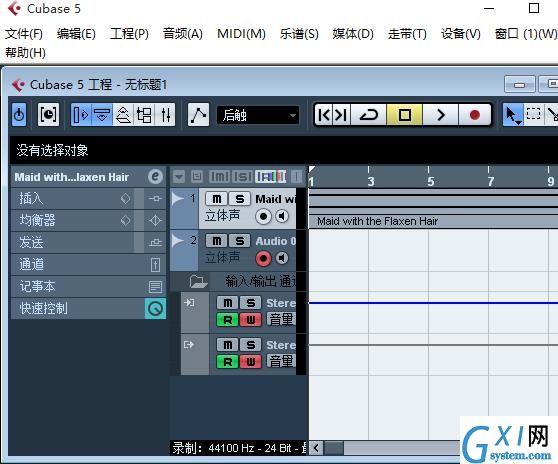Open the Project menu 工程(P)

pyautogui.click(x=129, y=34)
